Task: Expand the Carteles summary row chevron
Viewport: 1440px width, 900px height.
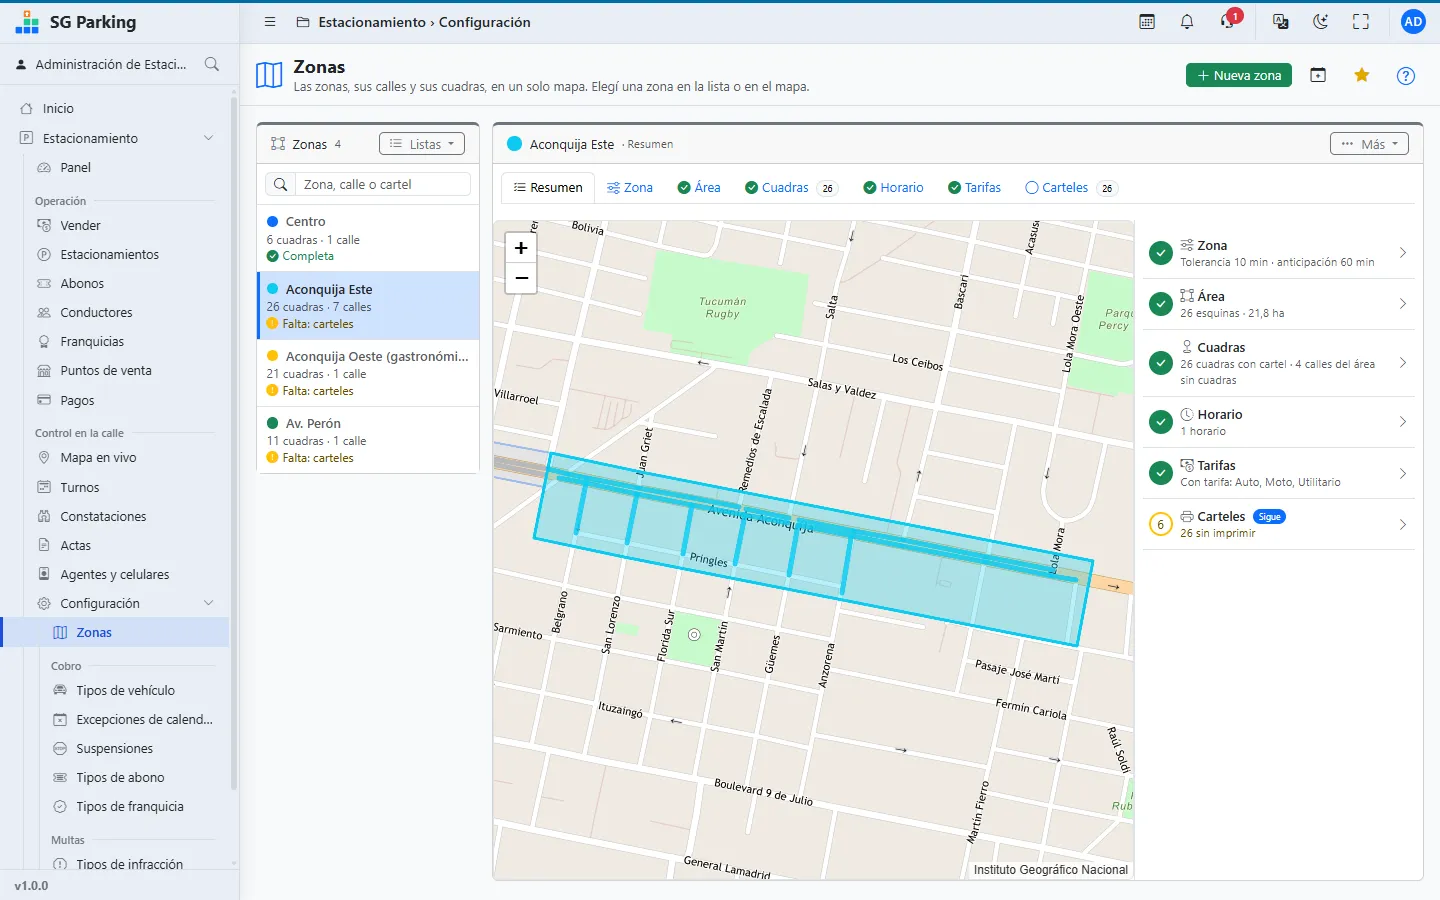Action: coord(1403,524)
